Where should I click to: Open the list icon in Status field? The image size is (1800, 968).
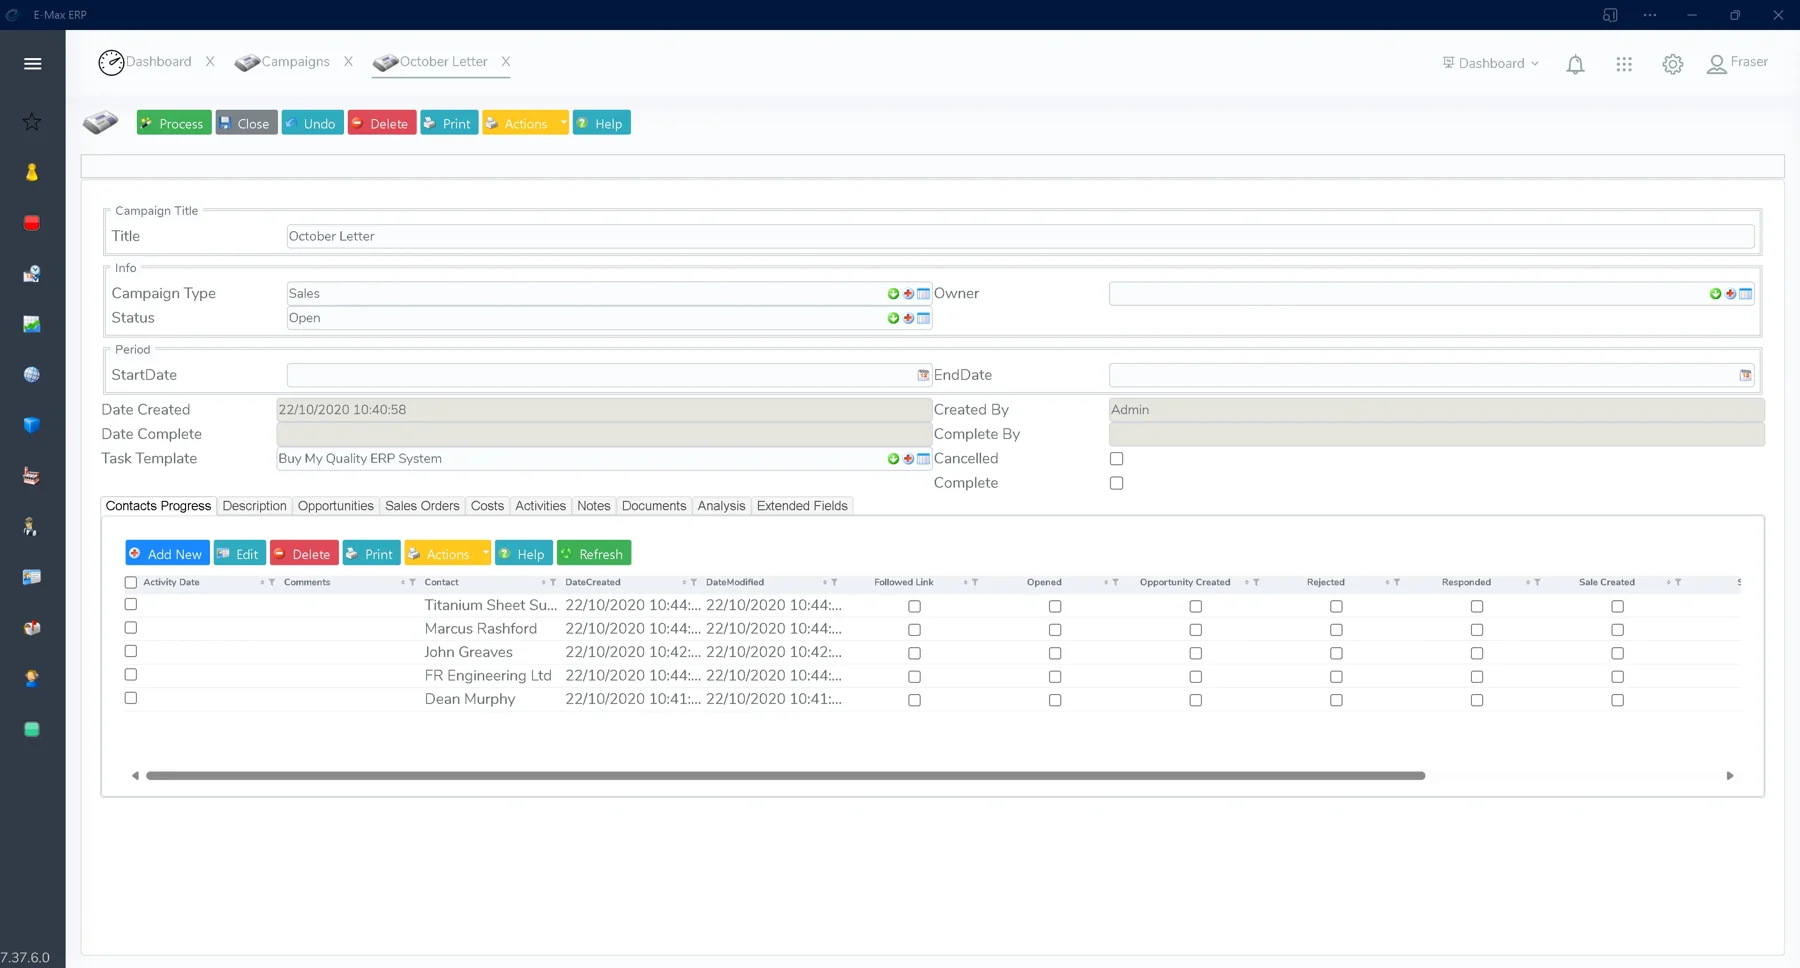923,318
